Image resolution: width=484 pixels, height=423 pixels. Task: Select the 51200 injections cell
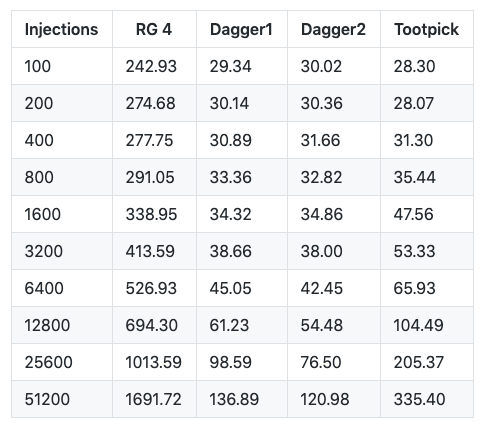[x=47, y=399]
